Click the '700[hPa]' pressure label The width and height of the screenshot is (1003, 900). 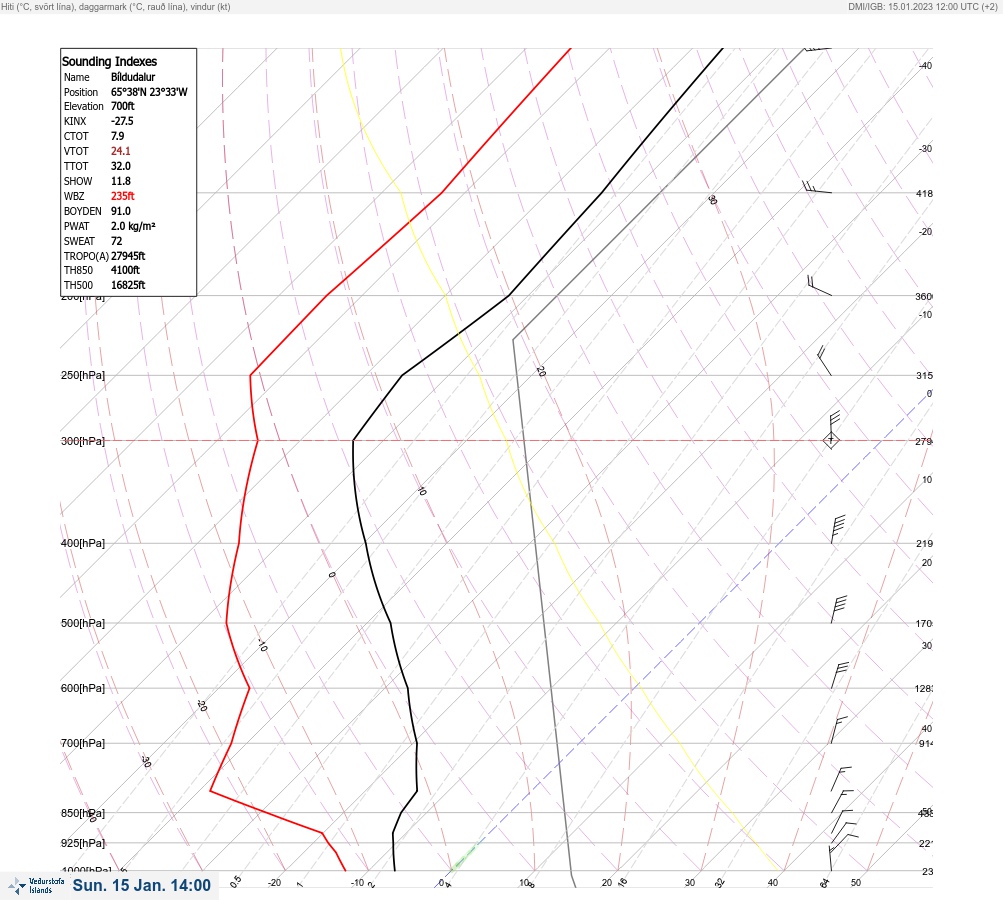tap(83, 743)
